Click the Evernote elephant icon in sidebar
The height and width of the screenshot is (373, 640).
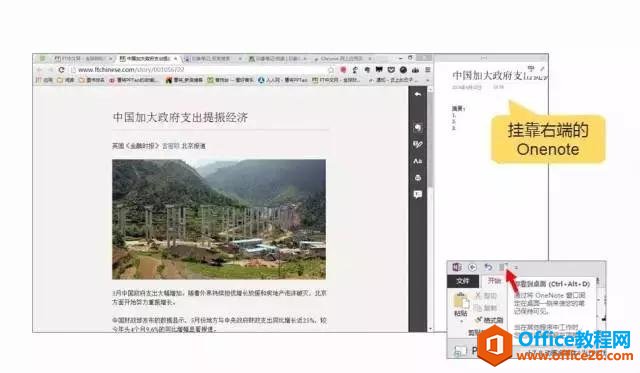click(418, 128)
